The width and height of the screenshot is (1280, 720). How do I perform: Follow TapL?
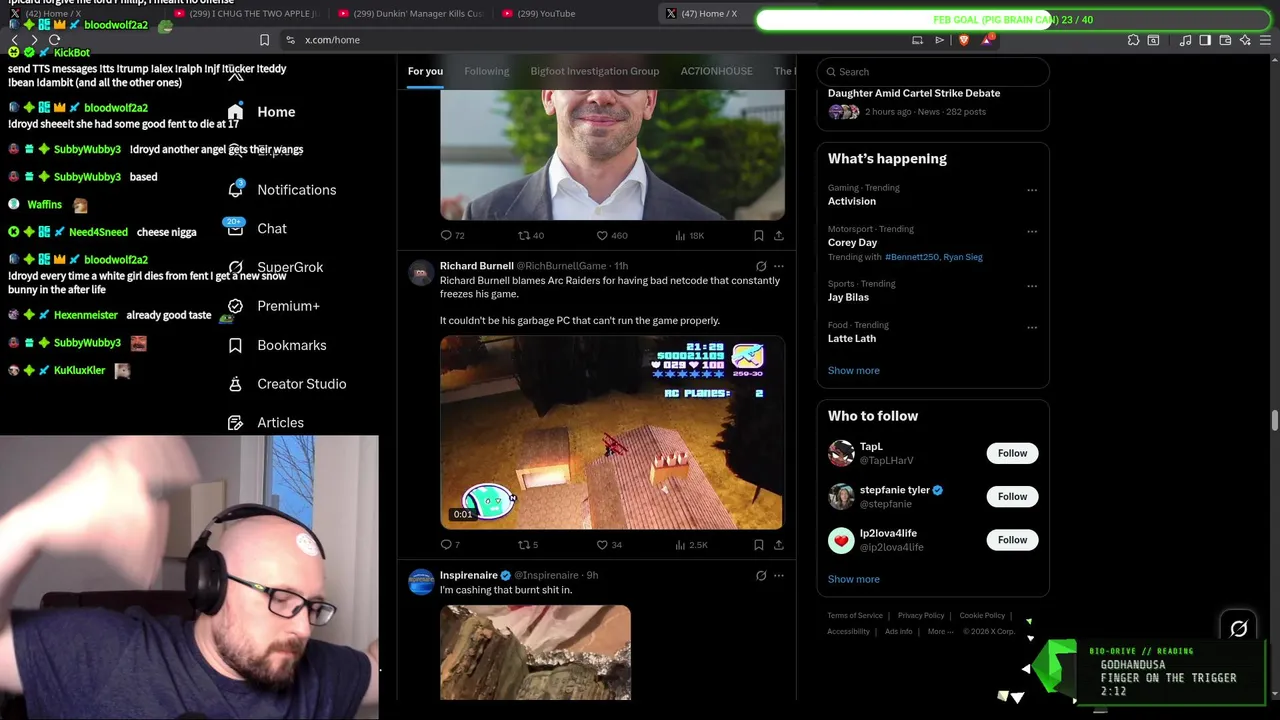[x=1012, y=454]
